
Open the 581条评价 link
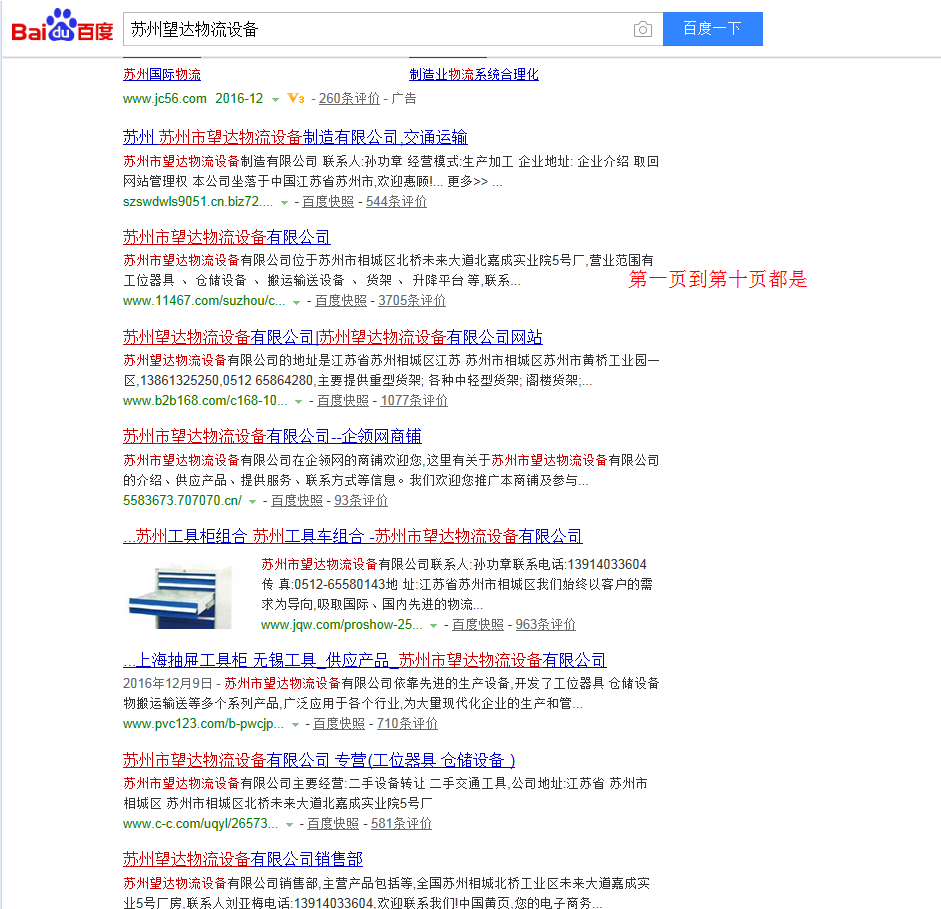click(x=401, y=824)
